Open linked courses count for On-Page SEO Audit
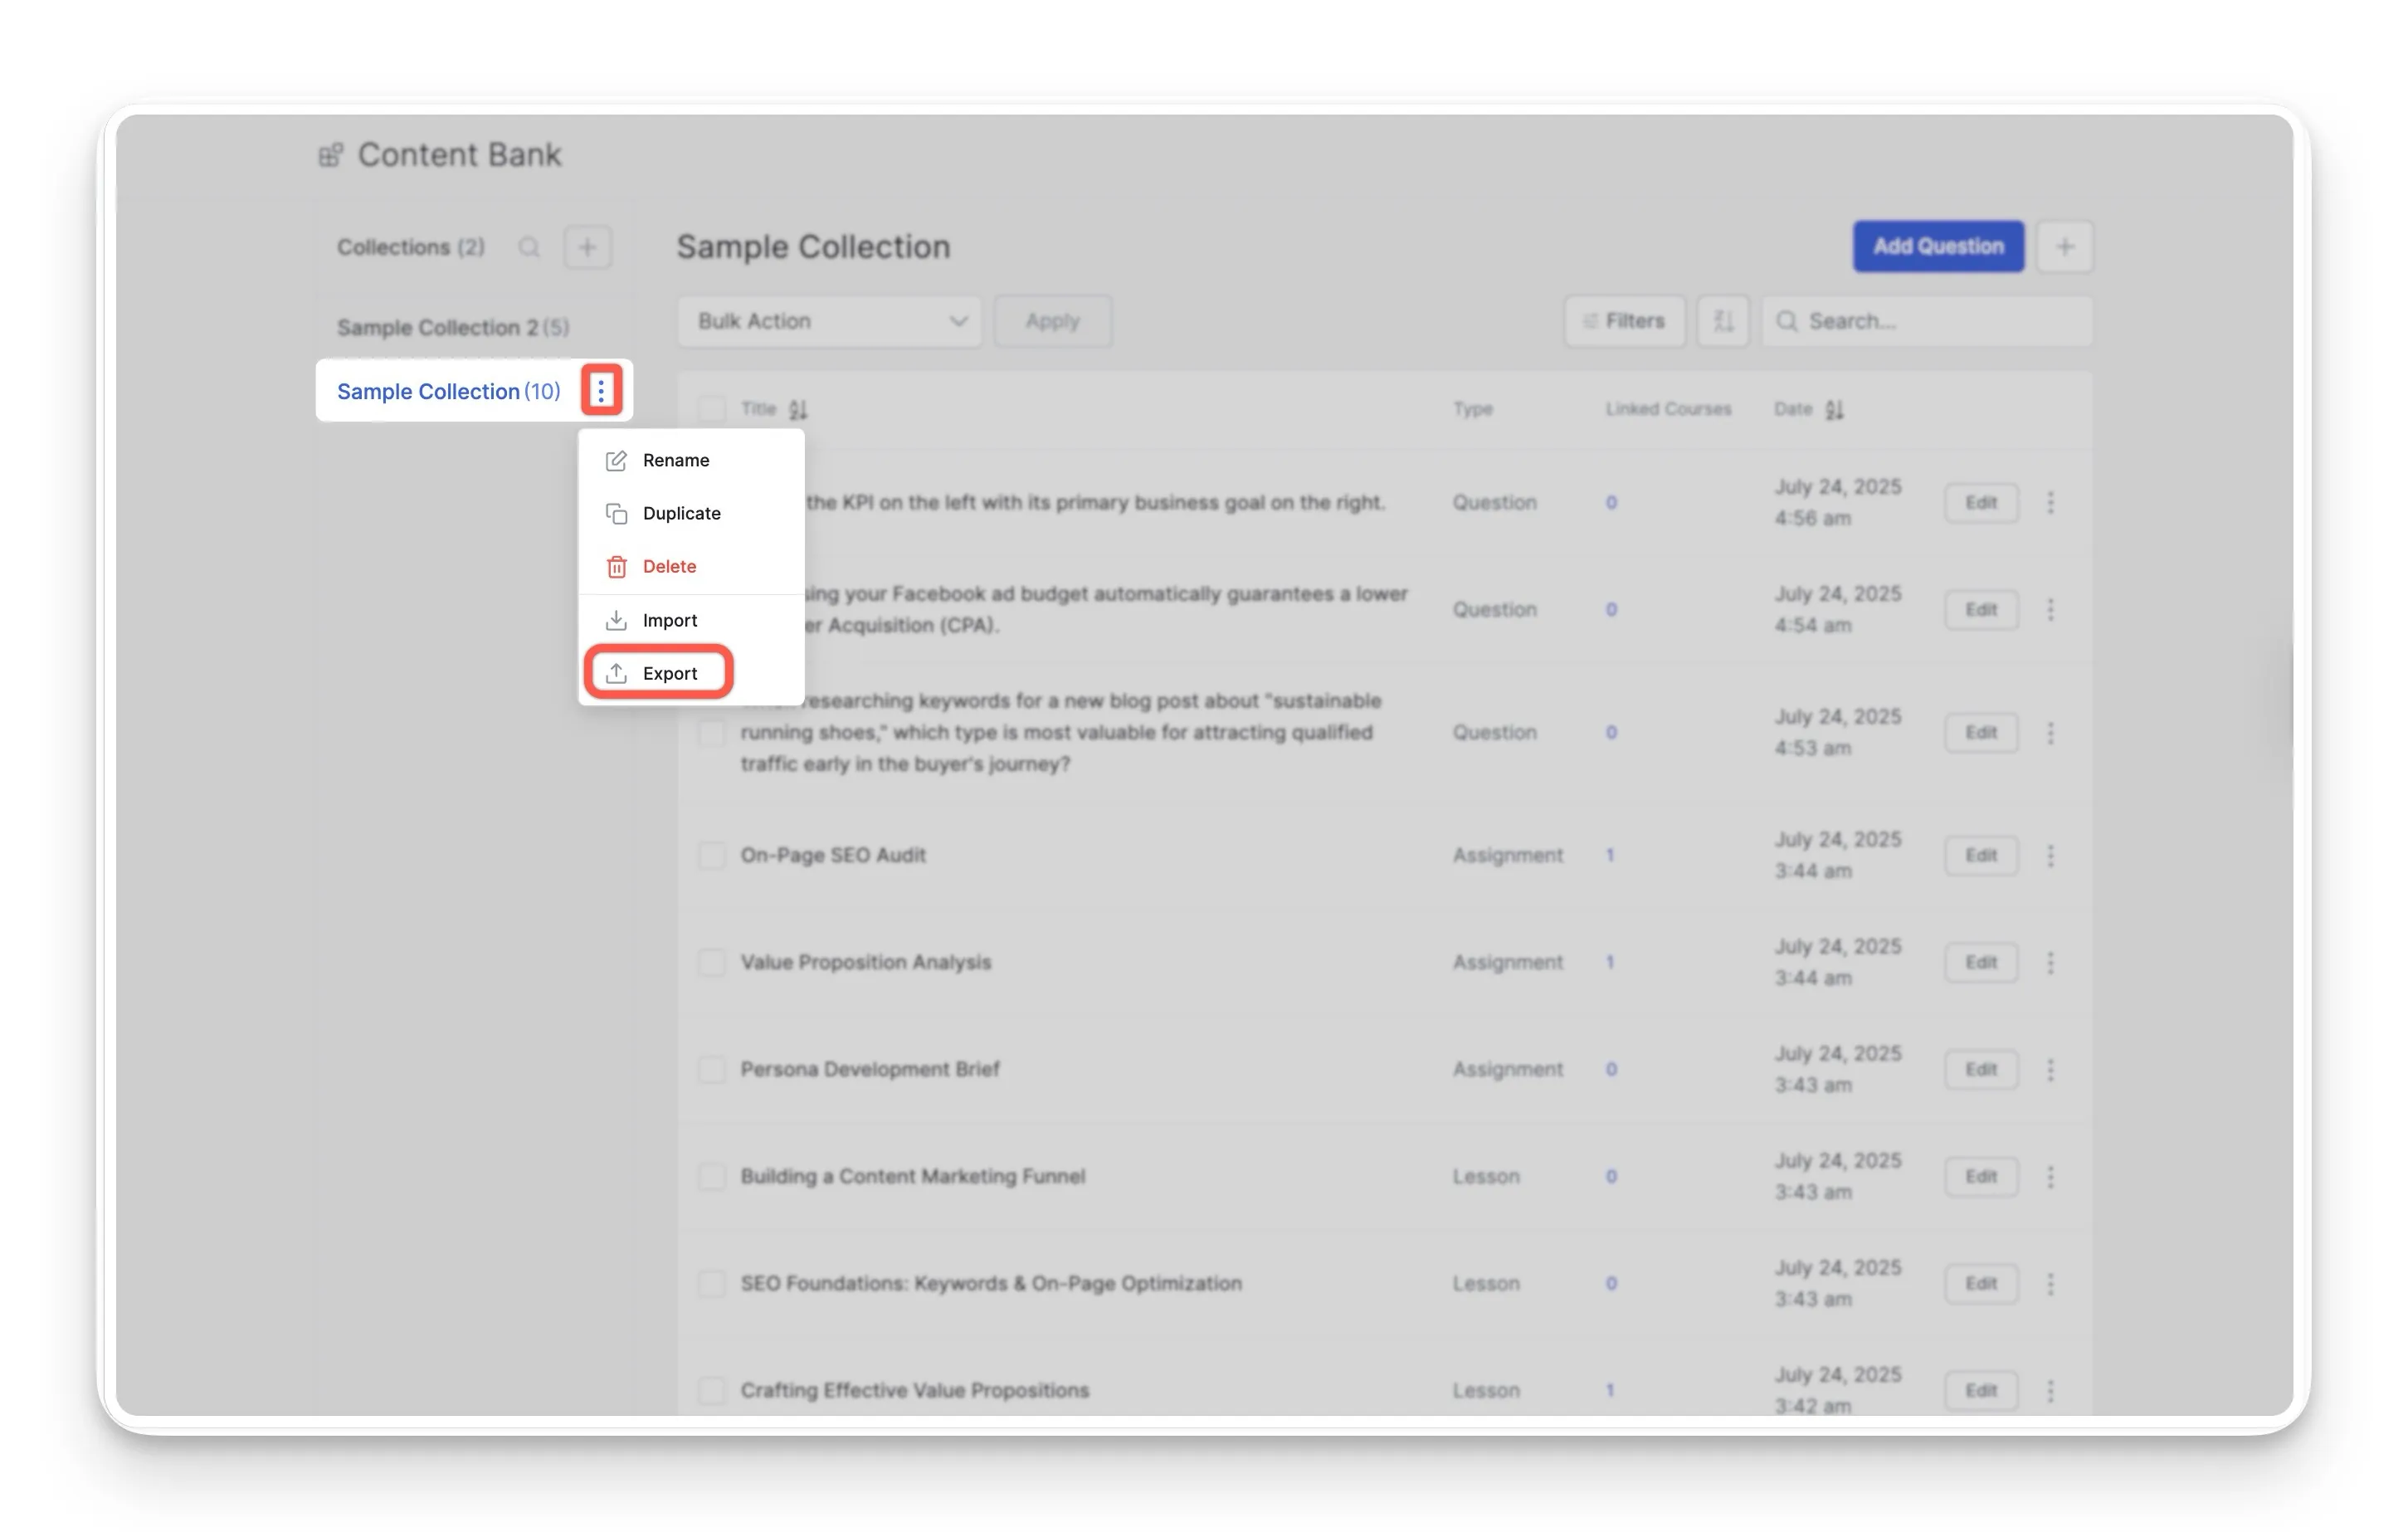This screenshot has width=2408, height=1532. click(1610, 855)
